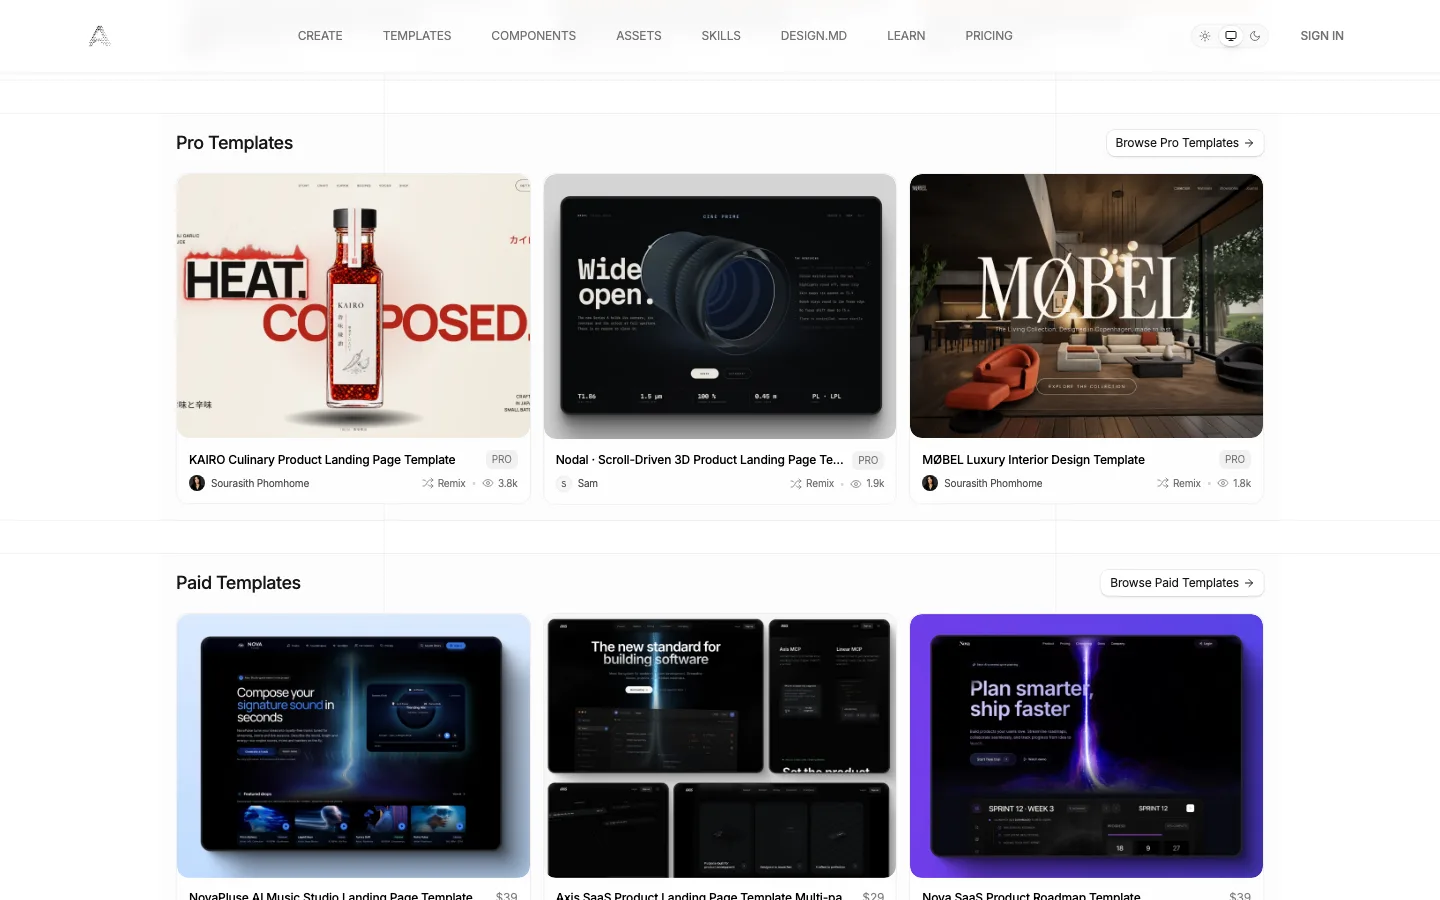1440x900 pixels.
Task: Click 1.8k view count on MØBEL card
Action: tap(1242, 483)
